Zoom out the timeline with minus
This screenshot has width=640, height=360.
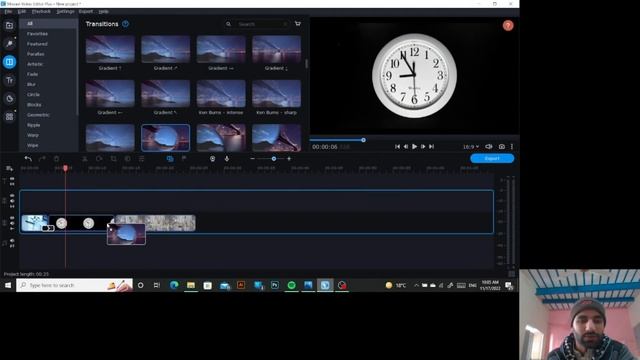252,159
